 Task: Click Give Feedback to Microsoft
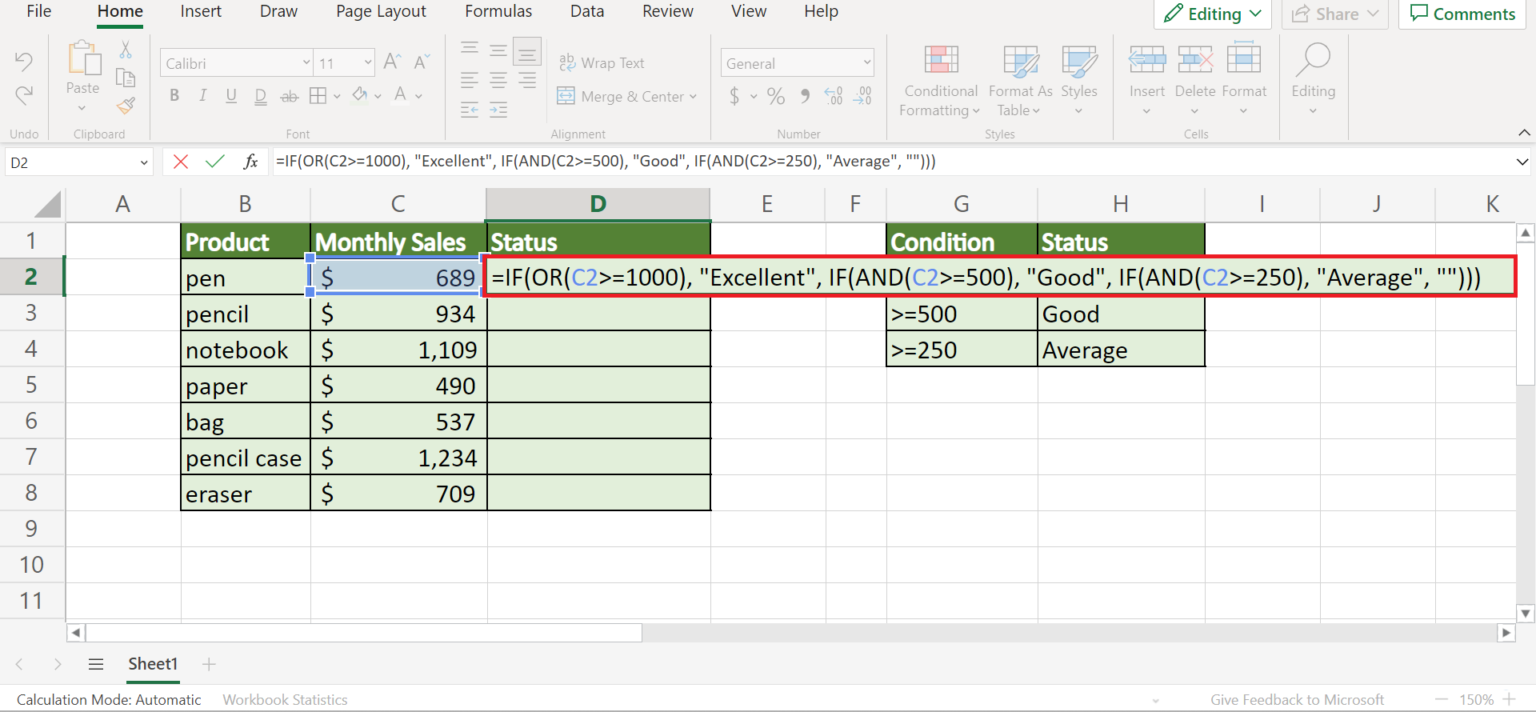click(1297, 699)
